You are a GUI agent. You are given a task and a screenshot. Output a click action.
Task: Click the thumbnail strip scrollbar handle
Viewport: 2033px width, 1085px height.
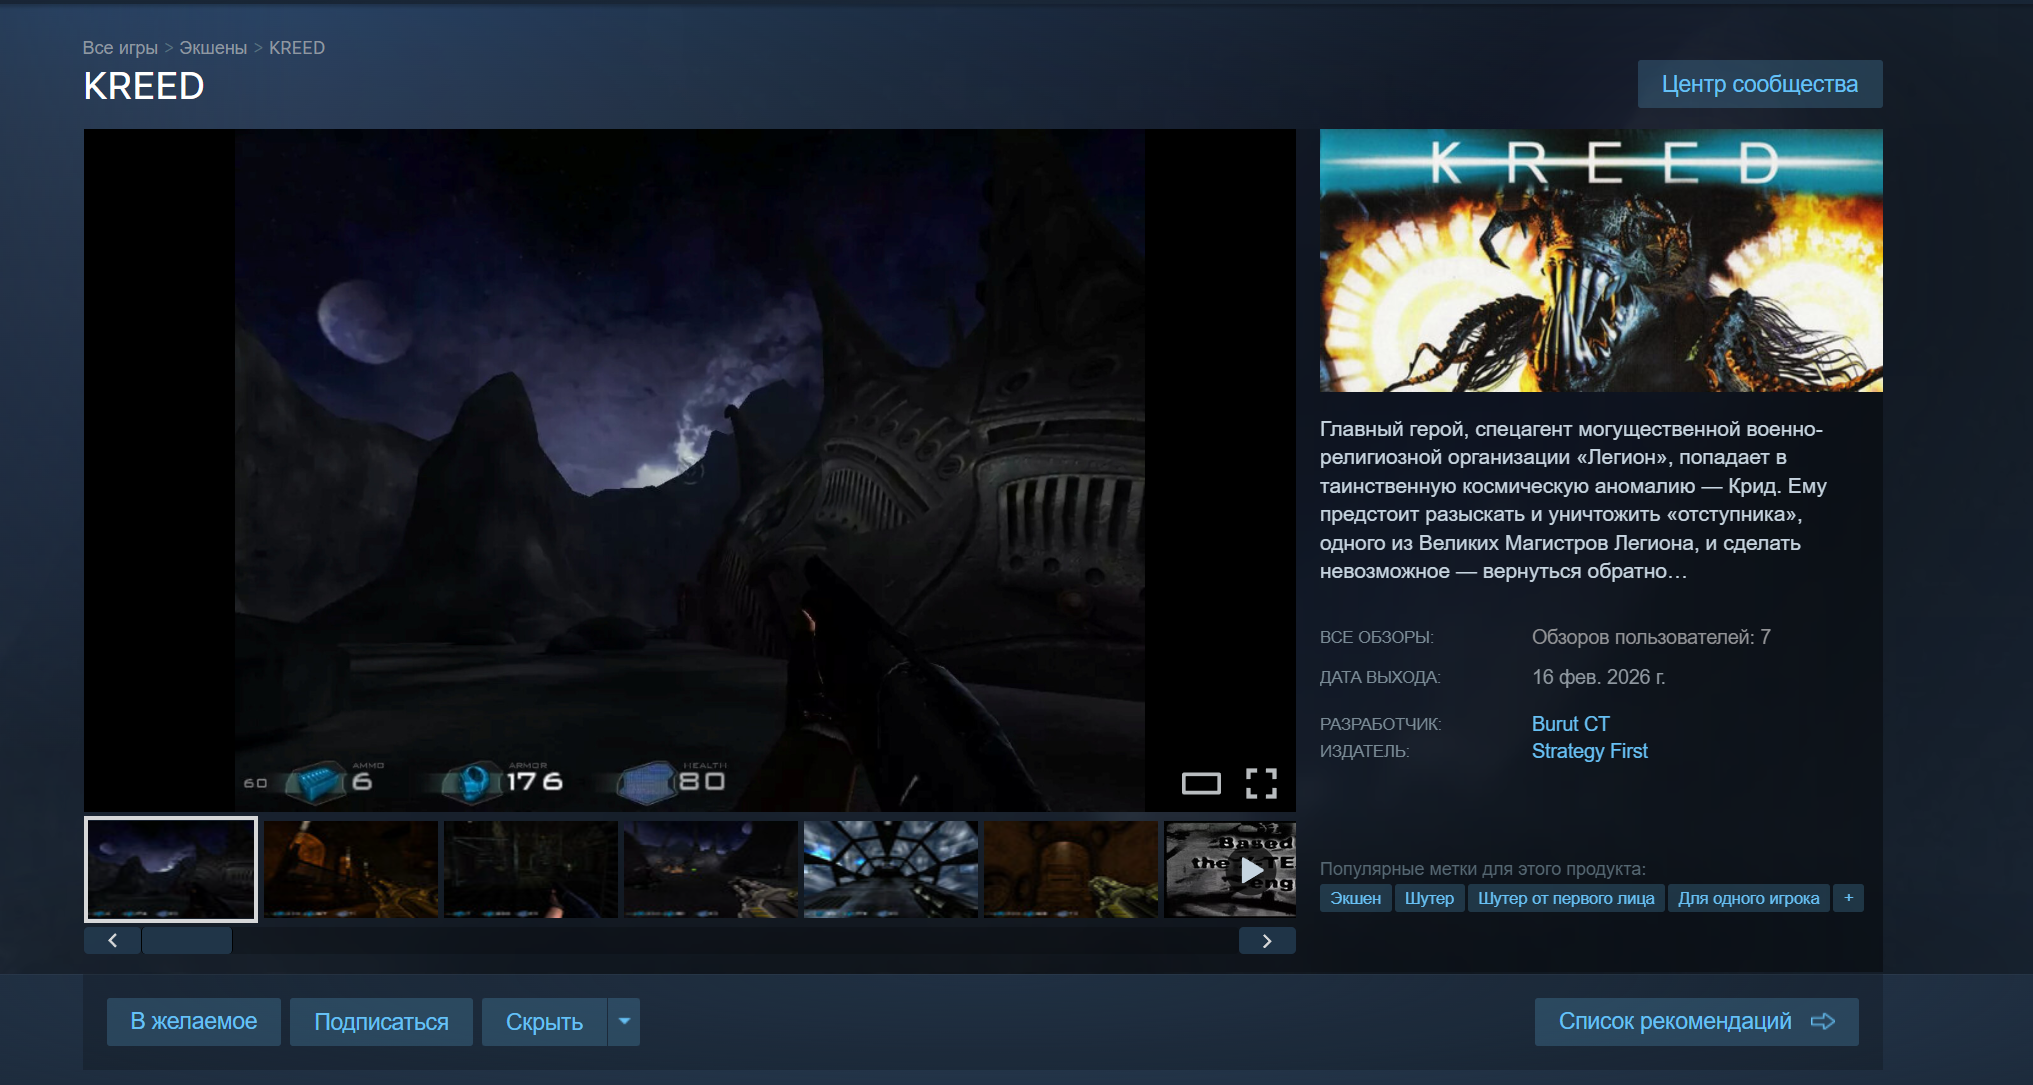pos(187,940)
